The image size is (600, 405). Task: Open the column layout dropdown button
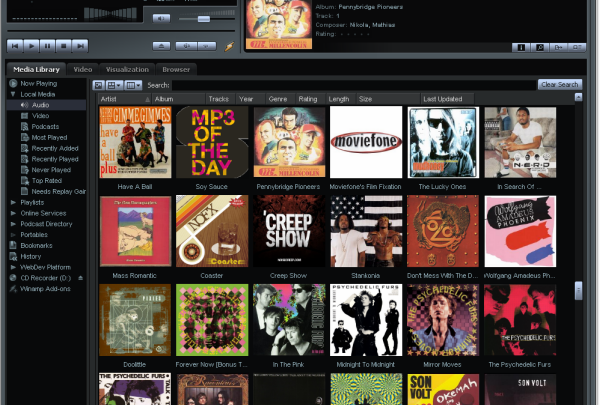(x=134, y=85)
